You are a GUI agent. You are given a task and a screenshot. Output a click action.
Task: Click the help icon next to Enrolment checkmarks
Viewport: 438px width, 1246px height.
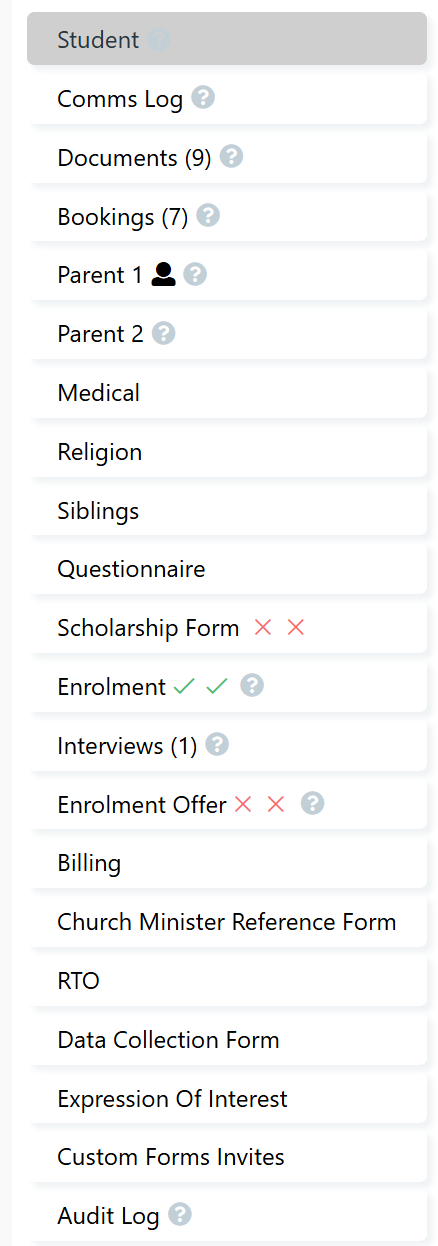point(252,686)
